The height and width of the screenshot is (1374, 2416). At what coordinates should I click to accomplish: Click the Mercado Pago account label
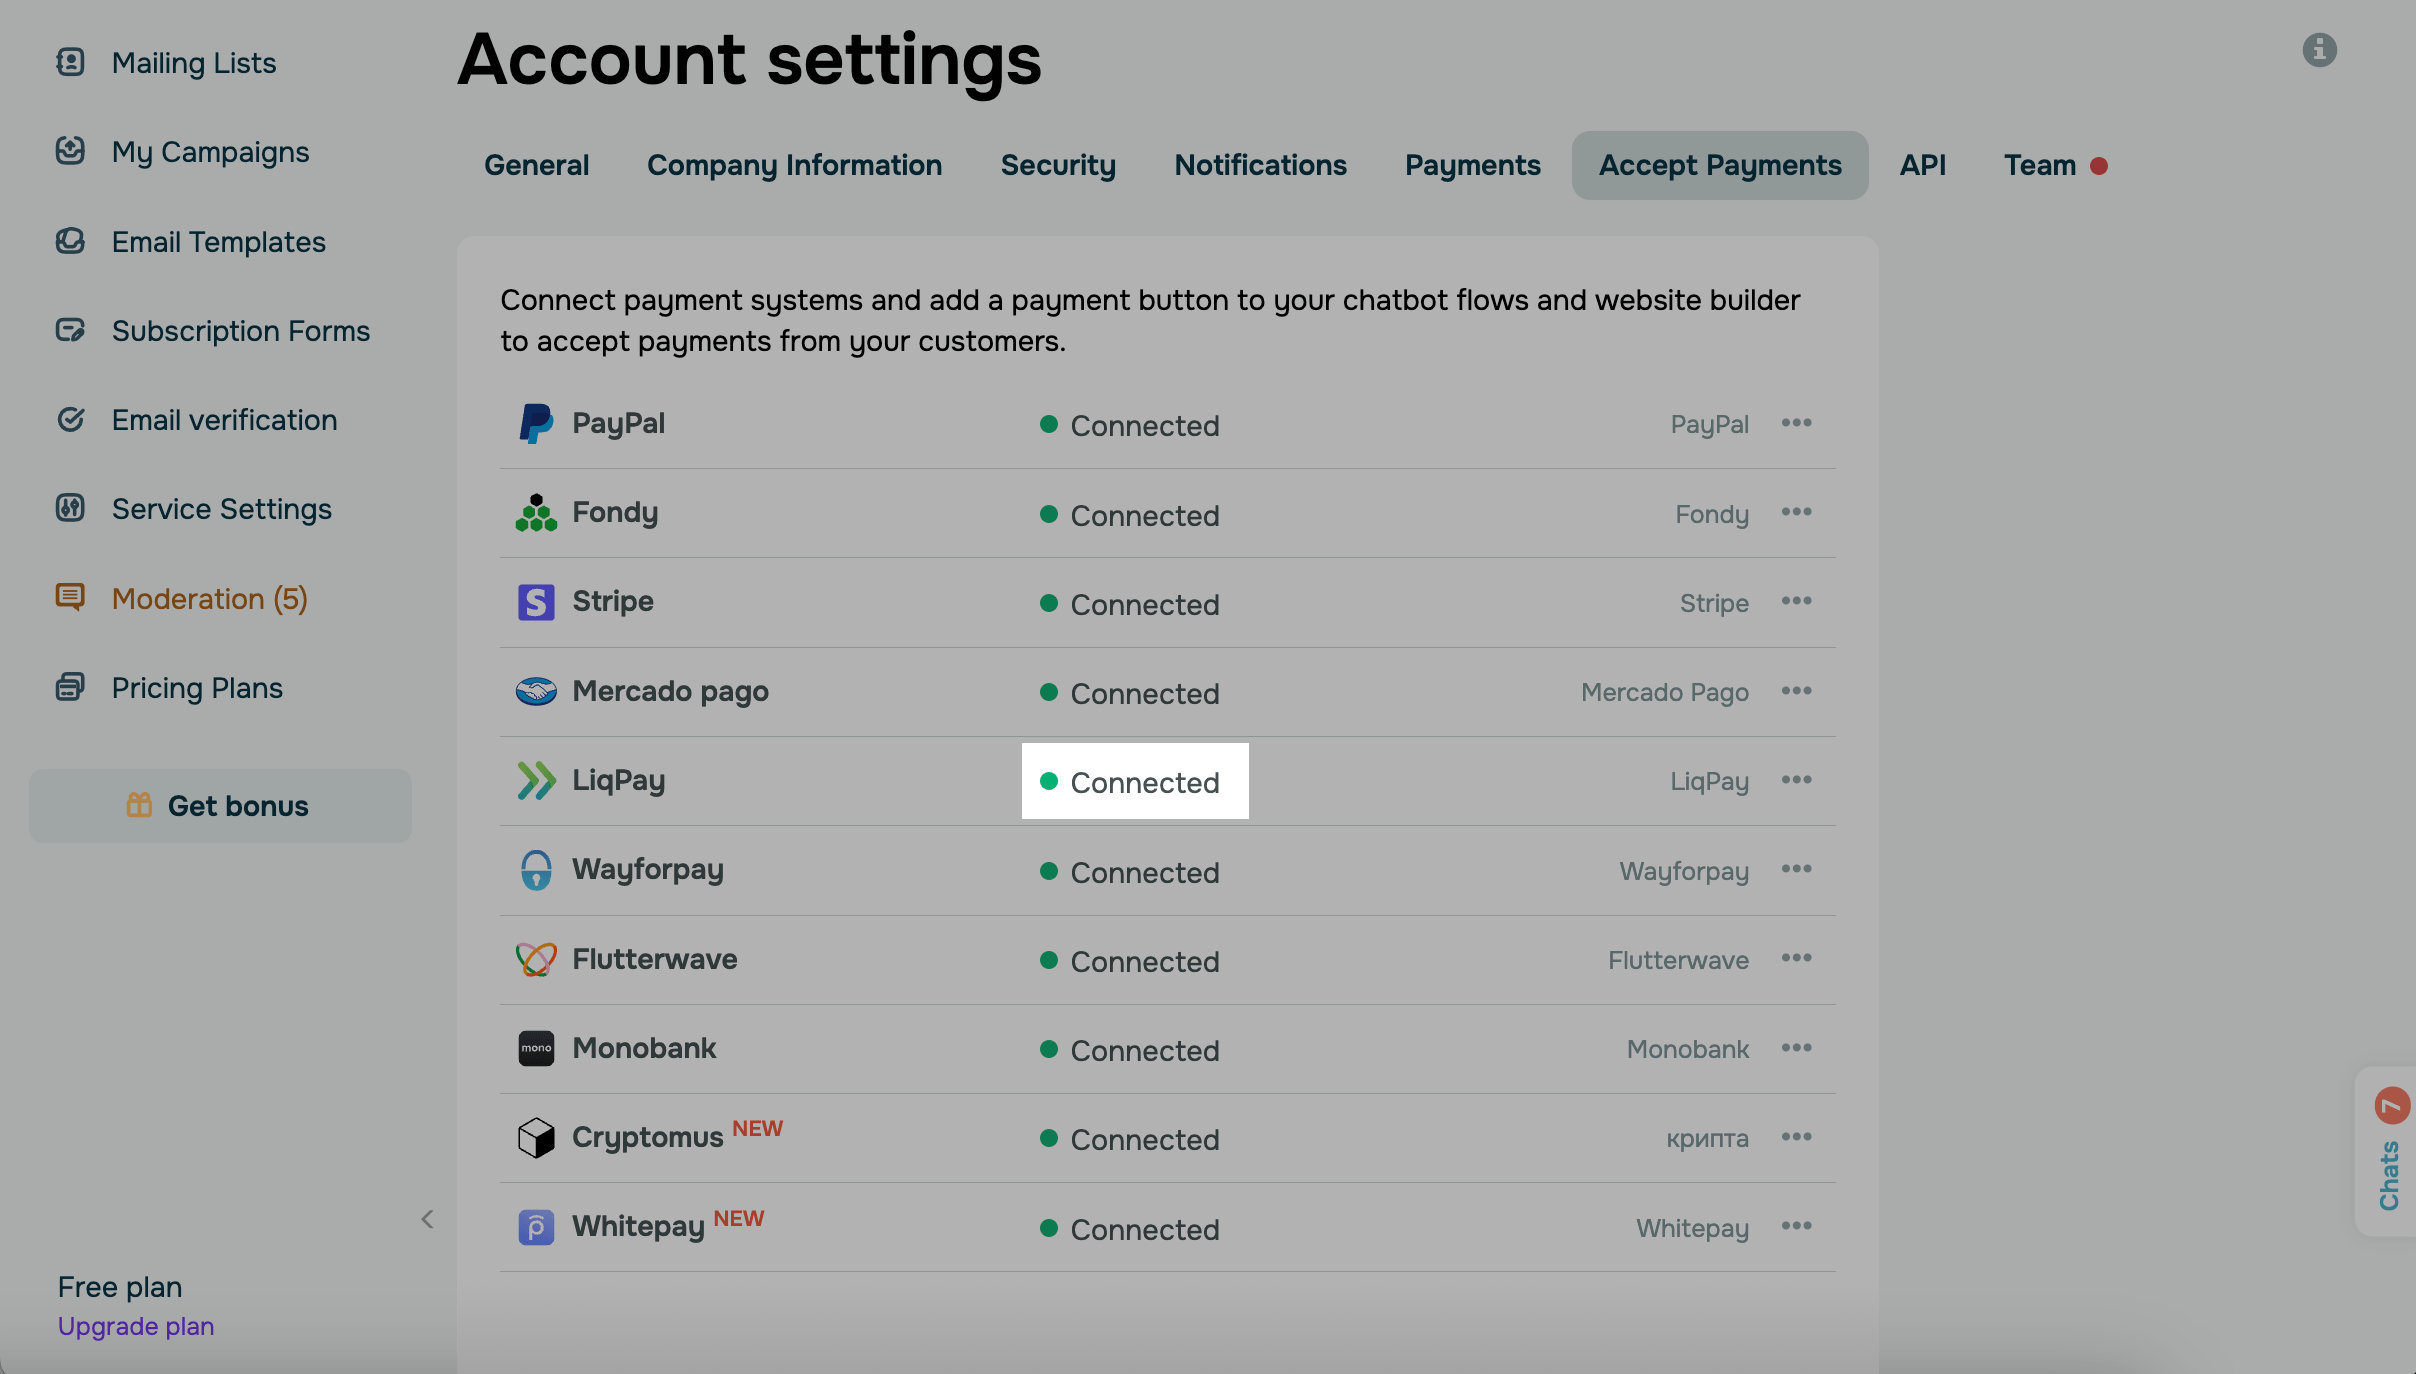tap(1664, 692)
